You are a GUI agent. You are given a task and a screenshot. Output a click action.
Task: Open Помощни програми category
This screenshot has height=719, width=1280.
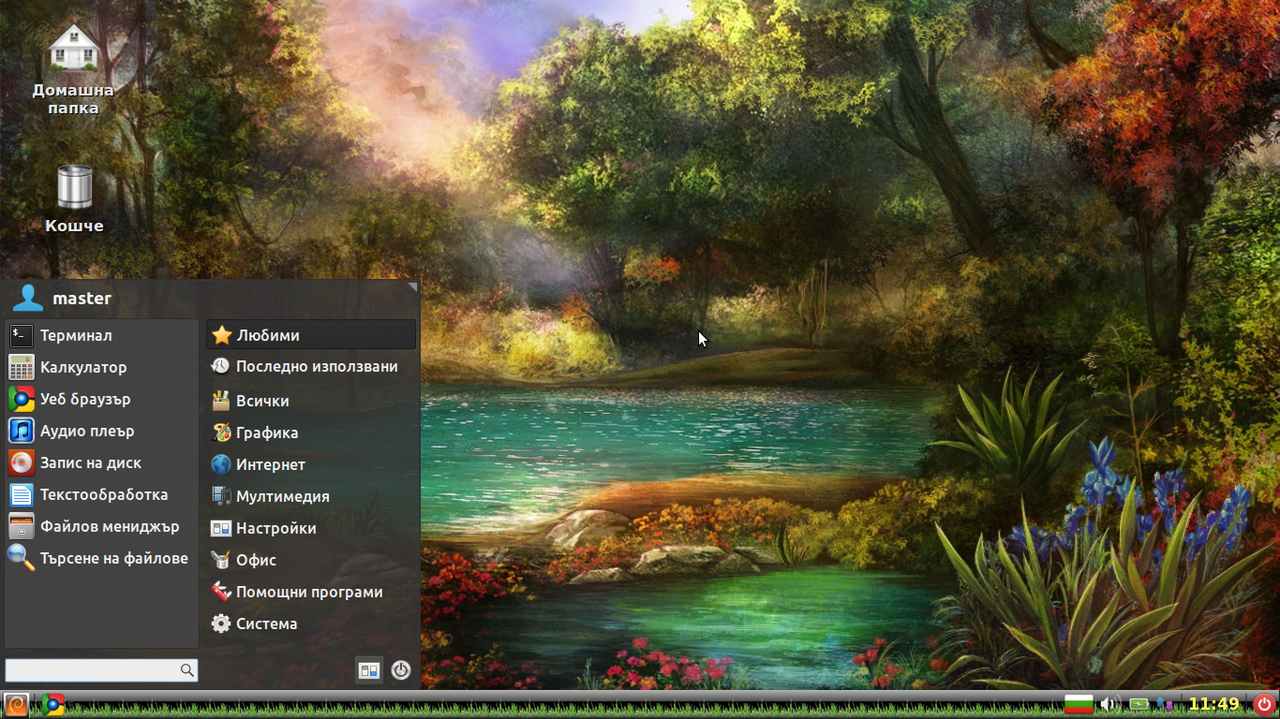tap(311, 592)
